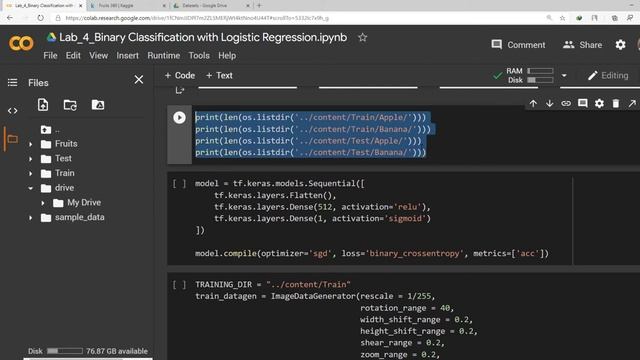The width and height of the screenshot is (640, 360).
Task: Delete the selected cell
Action: point(616,104)
